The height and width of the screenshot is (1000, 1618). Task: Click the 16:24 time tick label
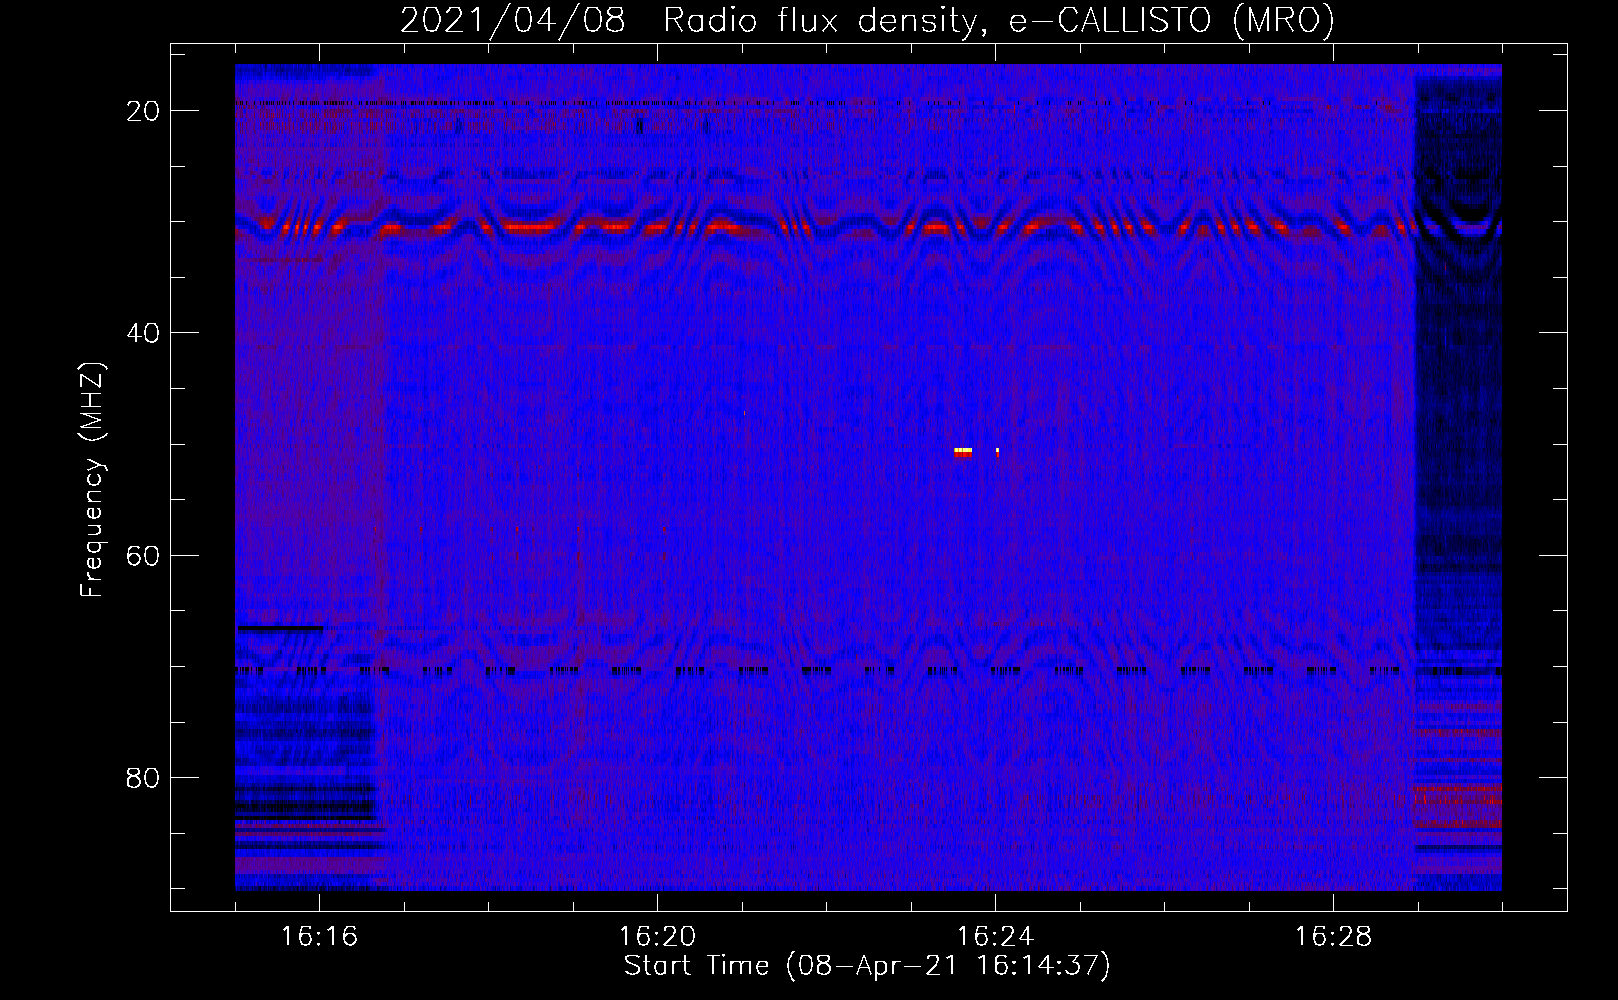(995, 936)
